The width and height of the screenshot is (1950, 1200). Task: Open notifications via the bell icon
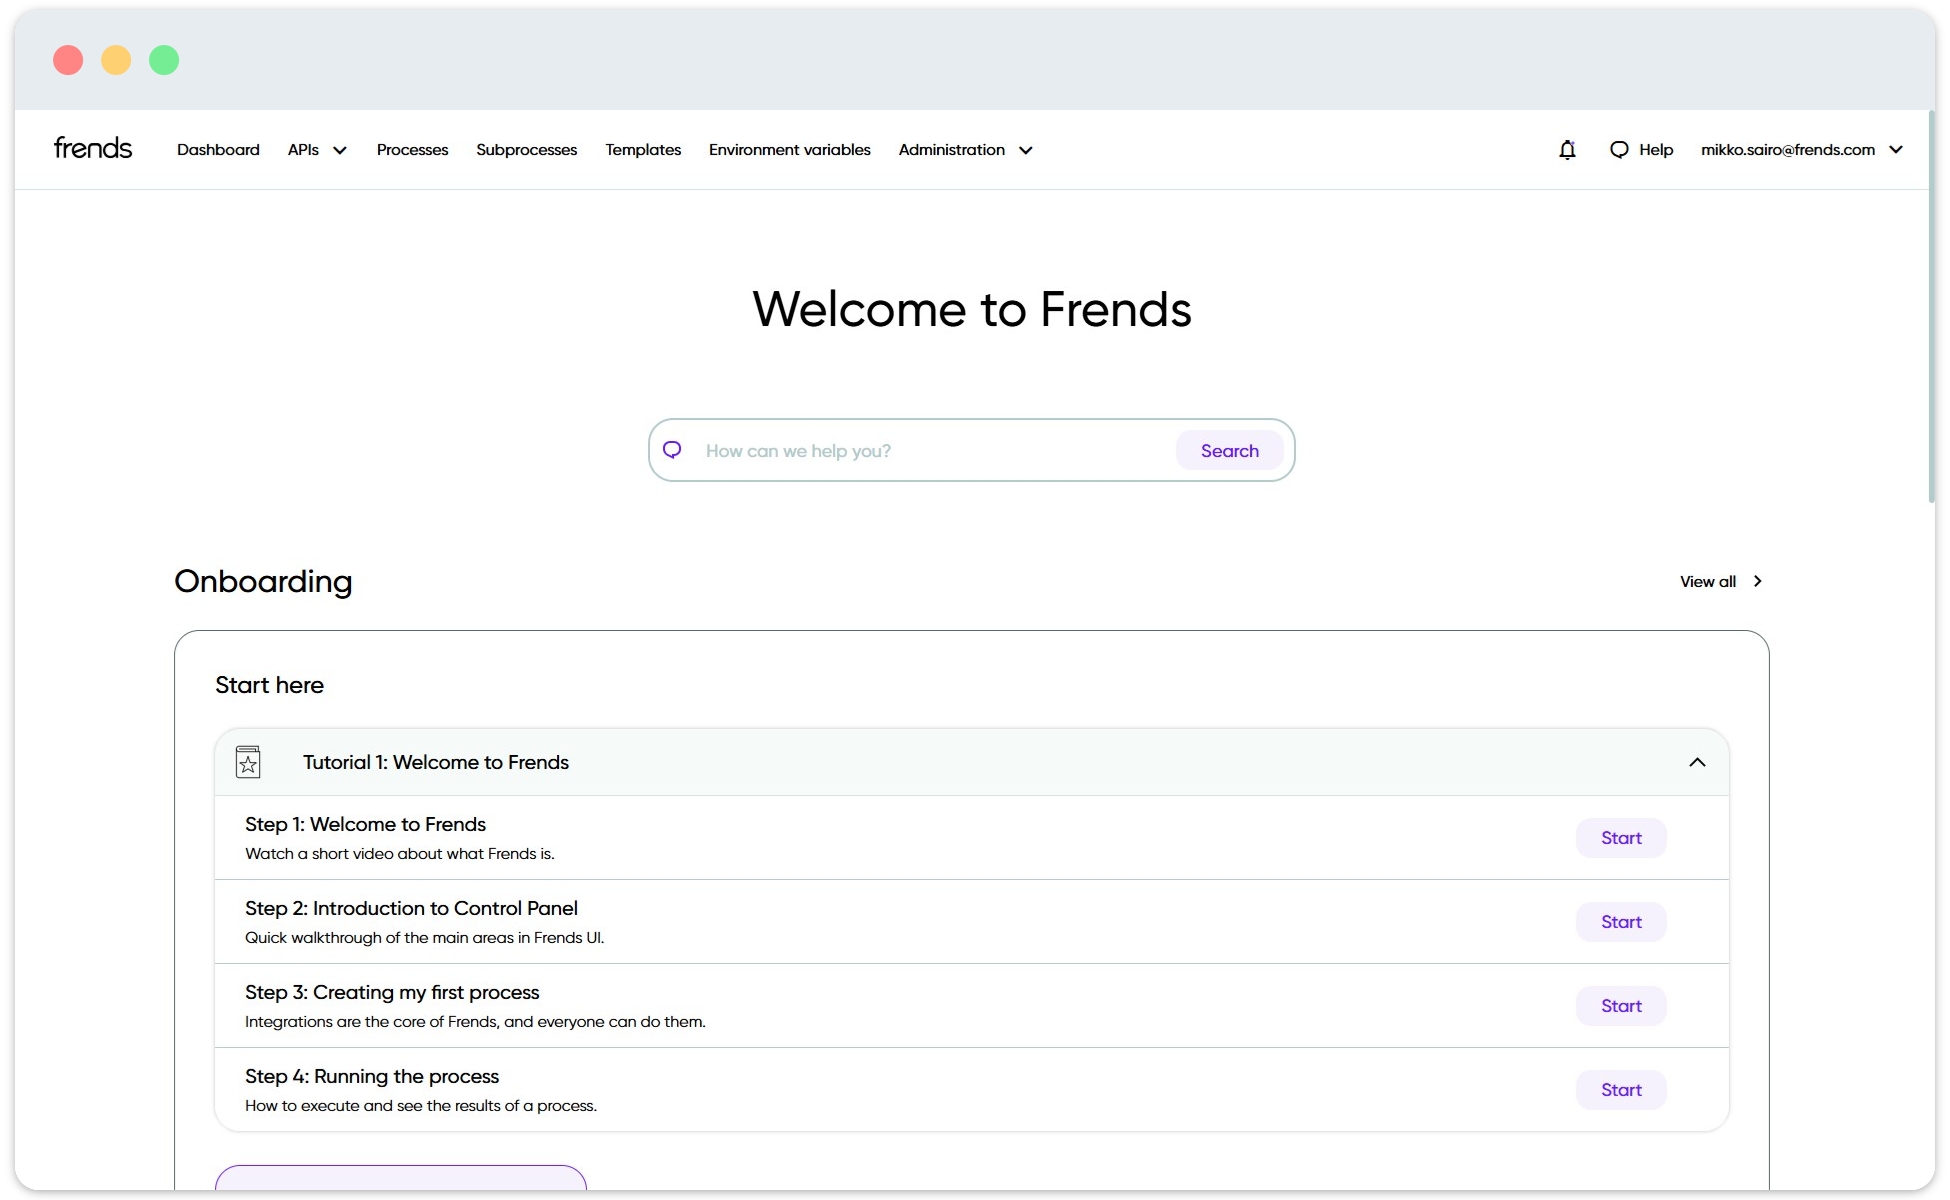(x=1567, y=149)
